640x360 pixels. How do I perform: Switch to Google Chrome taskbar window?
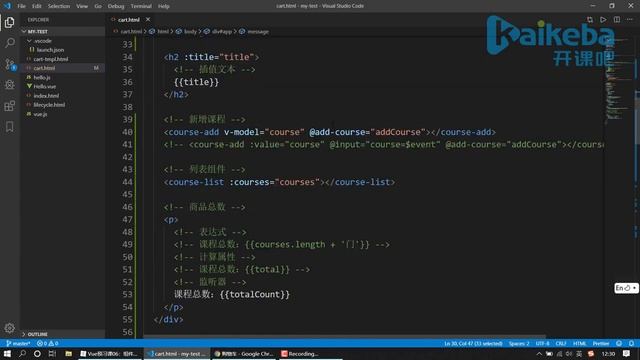pyautogui.click(x=244, y=353)
